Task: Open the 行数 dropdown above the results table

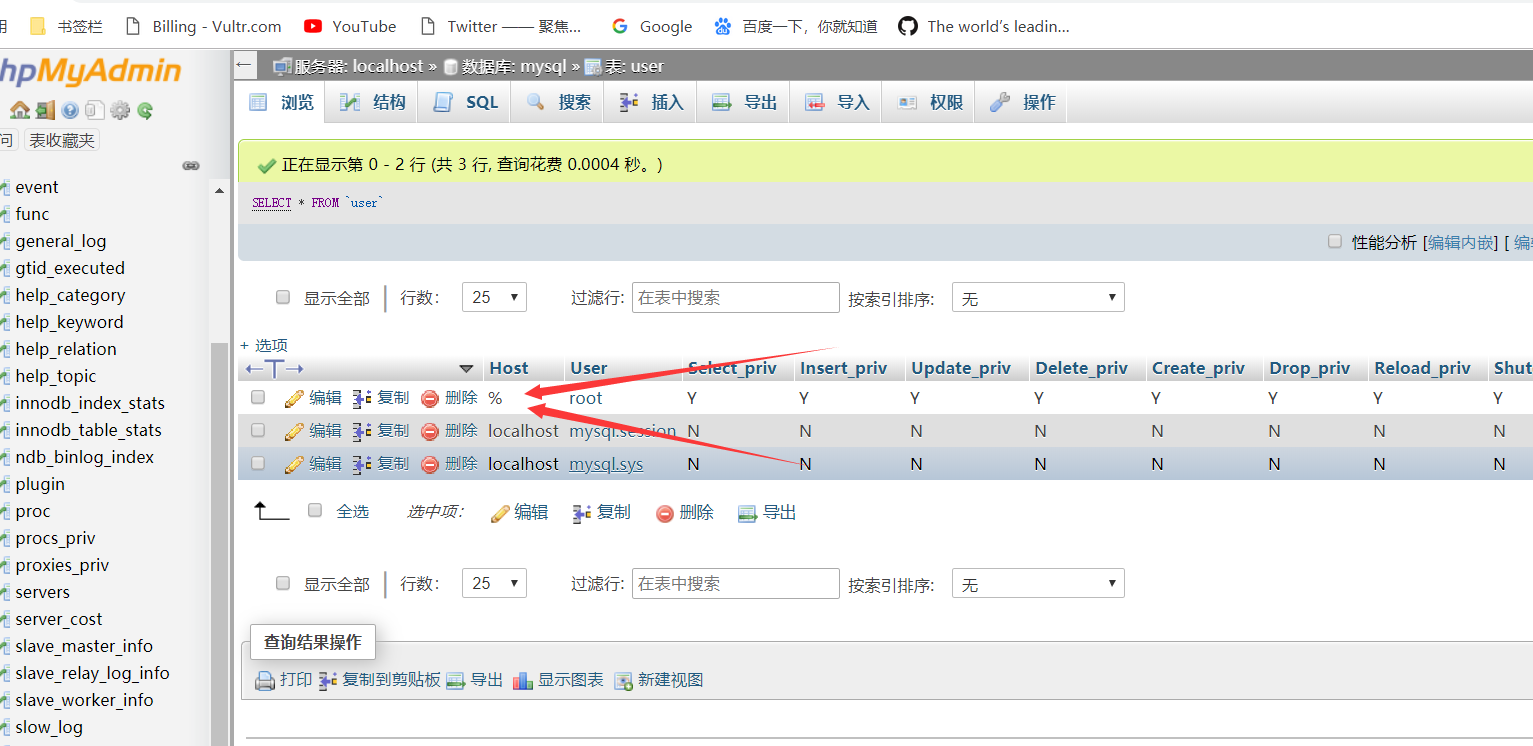Action: pyautogui.click(x=494, y=297)
